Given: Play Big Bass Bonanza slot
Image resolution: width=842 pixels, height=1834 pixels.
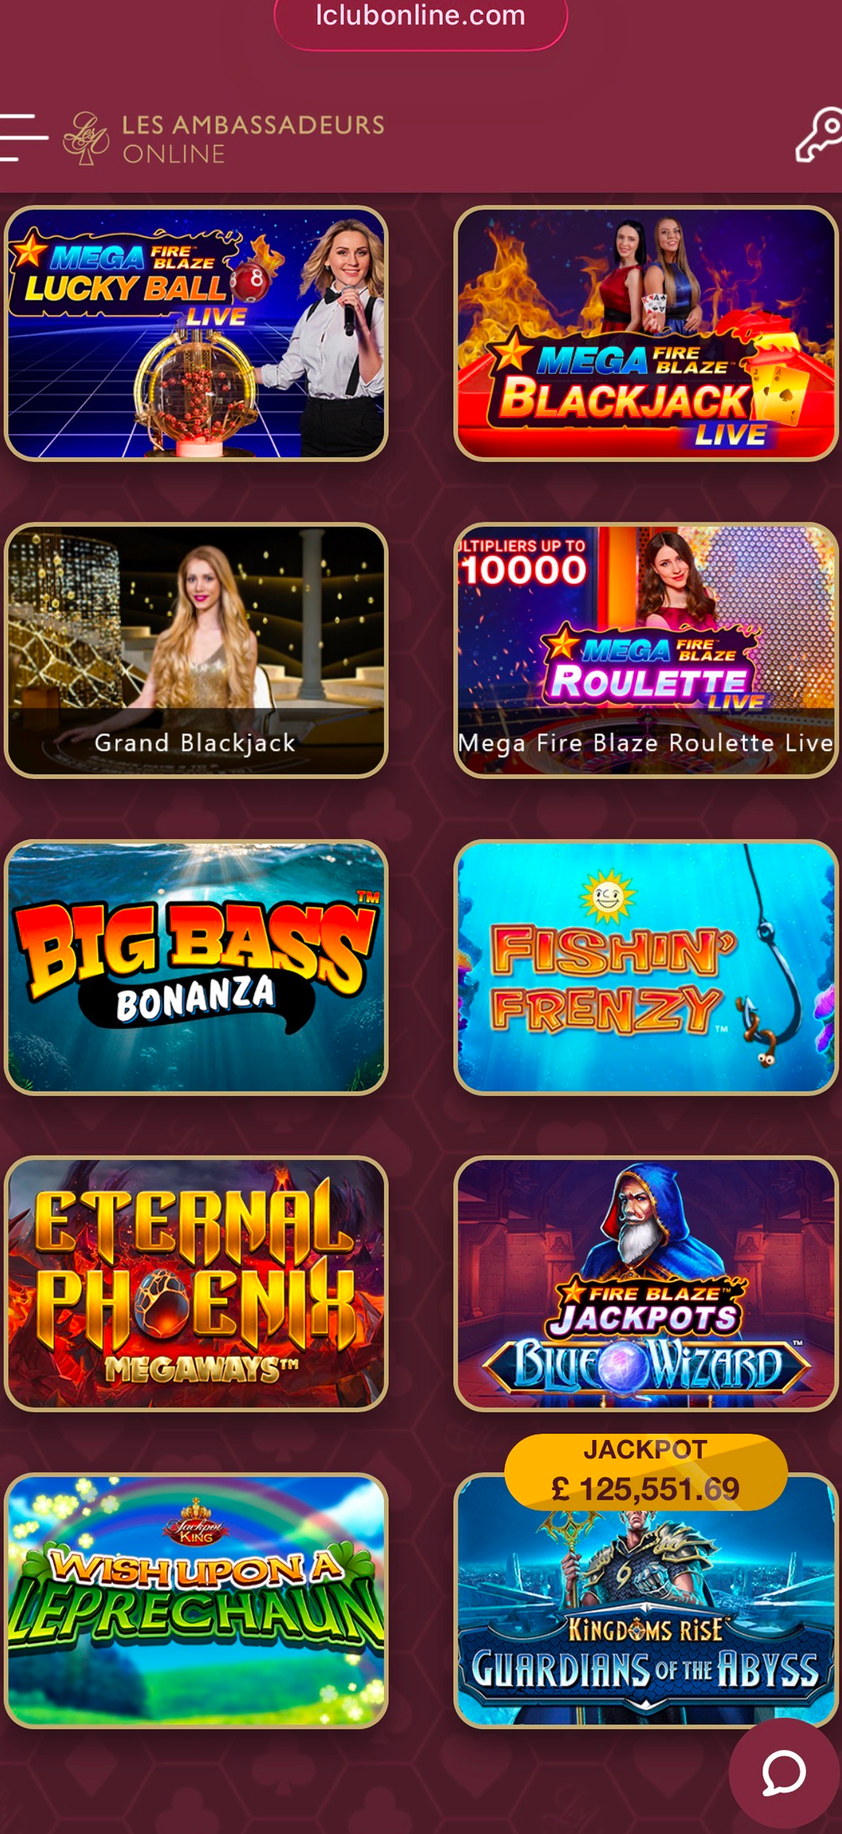Looking at the screenshot, I should [x=196, y=967].
